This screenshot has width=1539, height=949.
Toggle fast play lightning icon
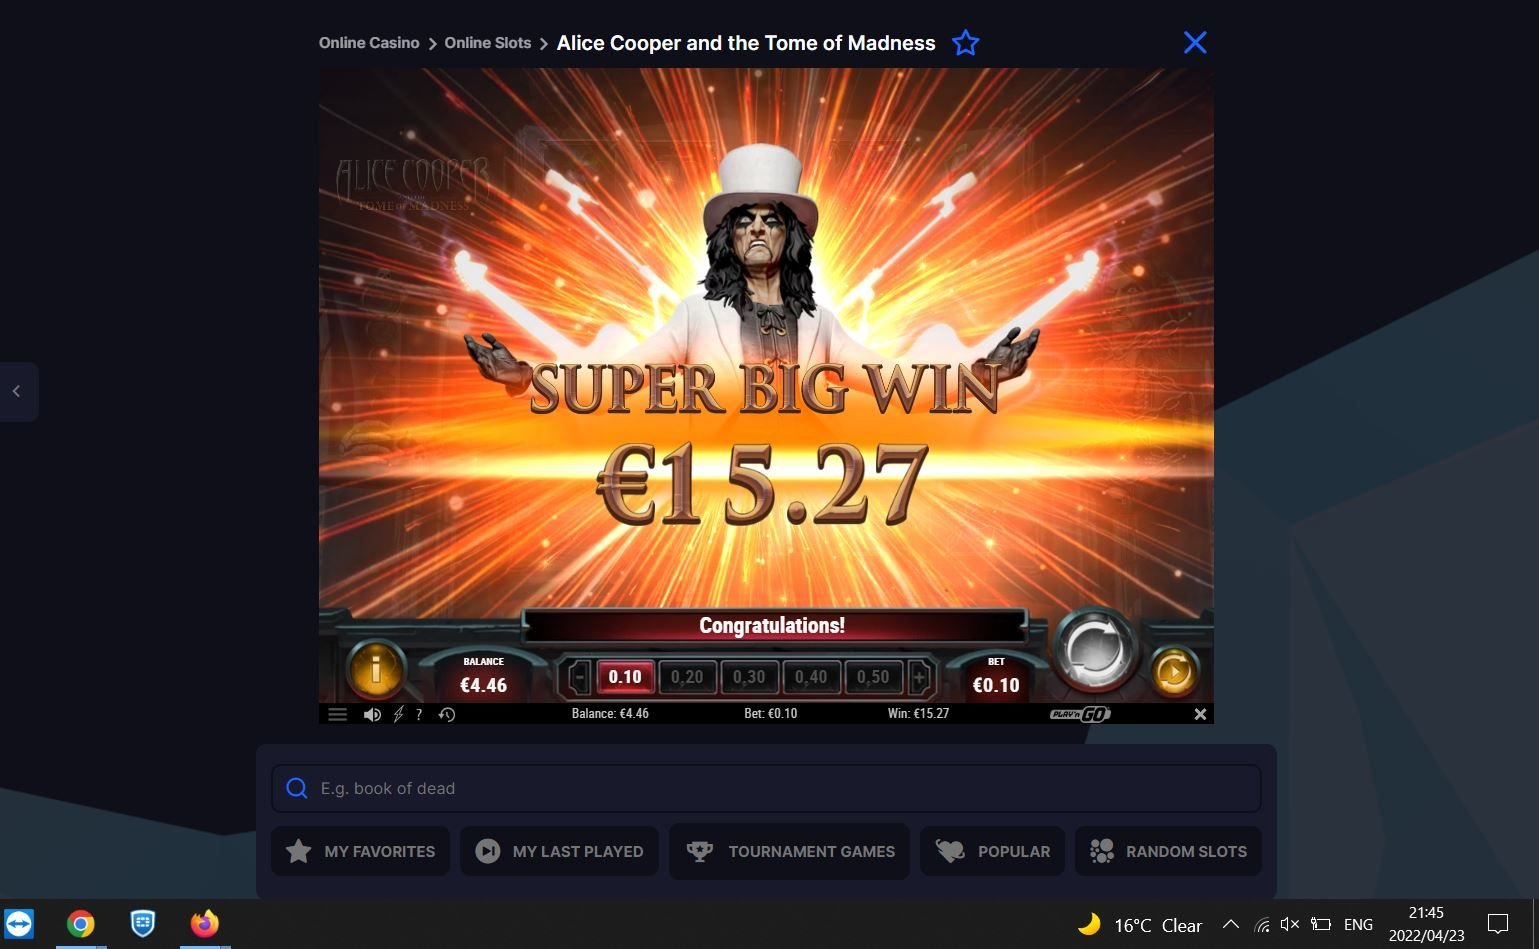(398, 714)
